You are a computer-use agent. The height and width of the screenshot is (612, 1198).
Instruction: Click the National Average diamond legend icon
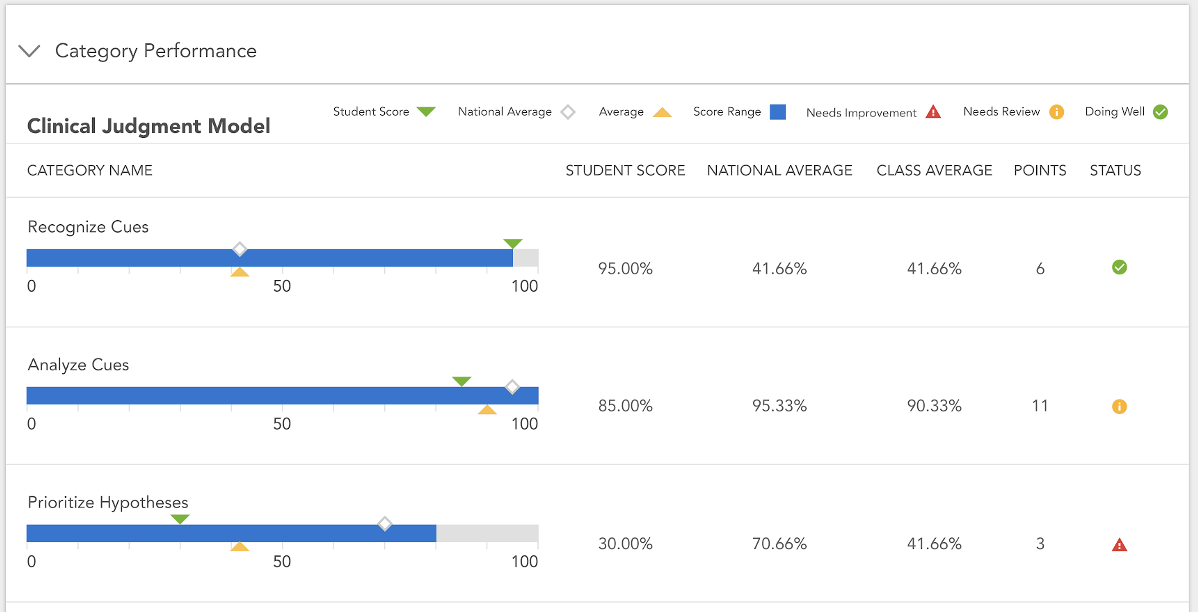[x=568, y=112]
